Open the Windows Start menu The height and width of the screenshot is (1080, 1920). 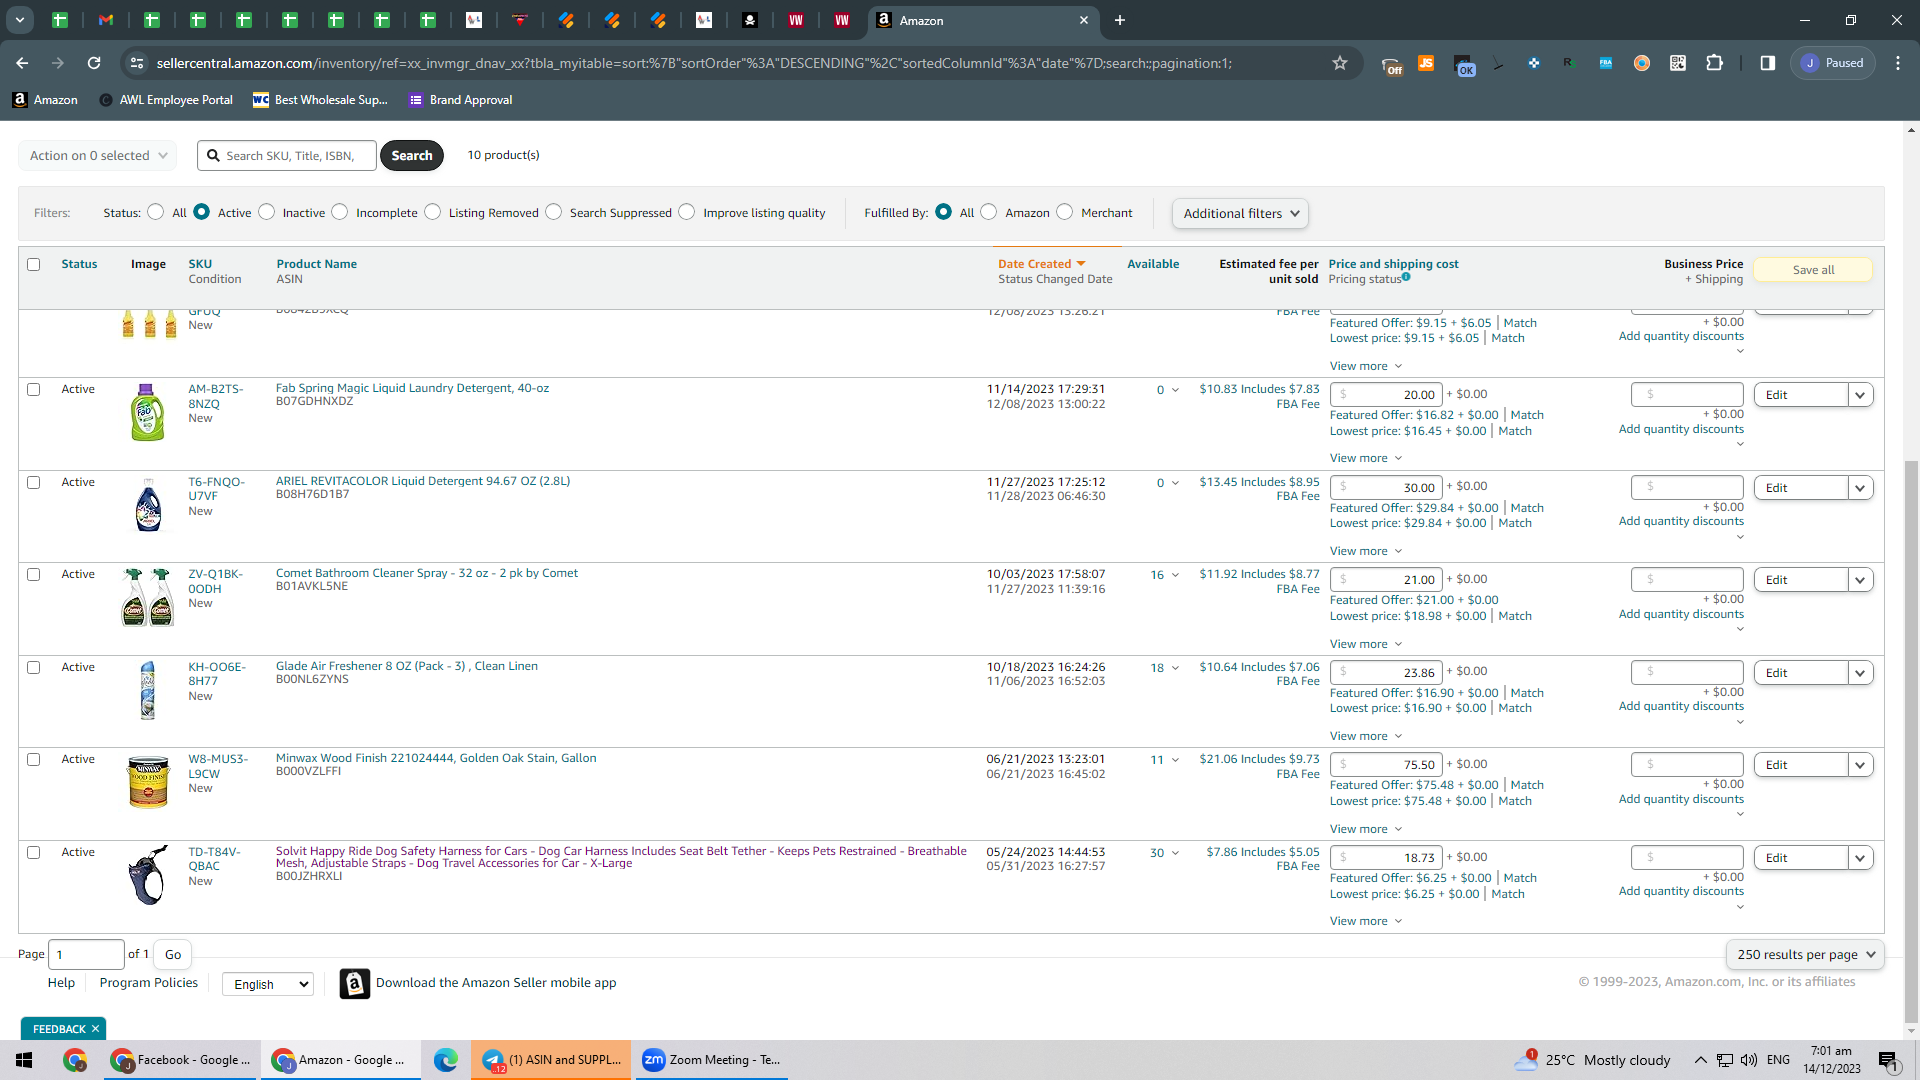click(24, 1060)
